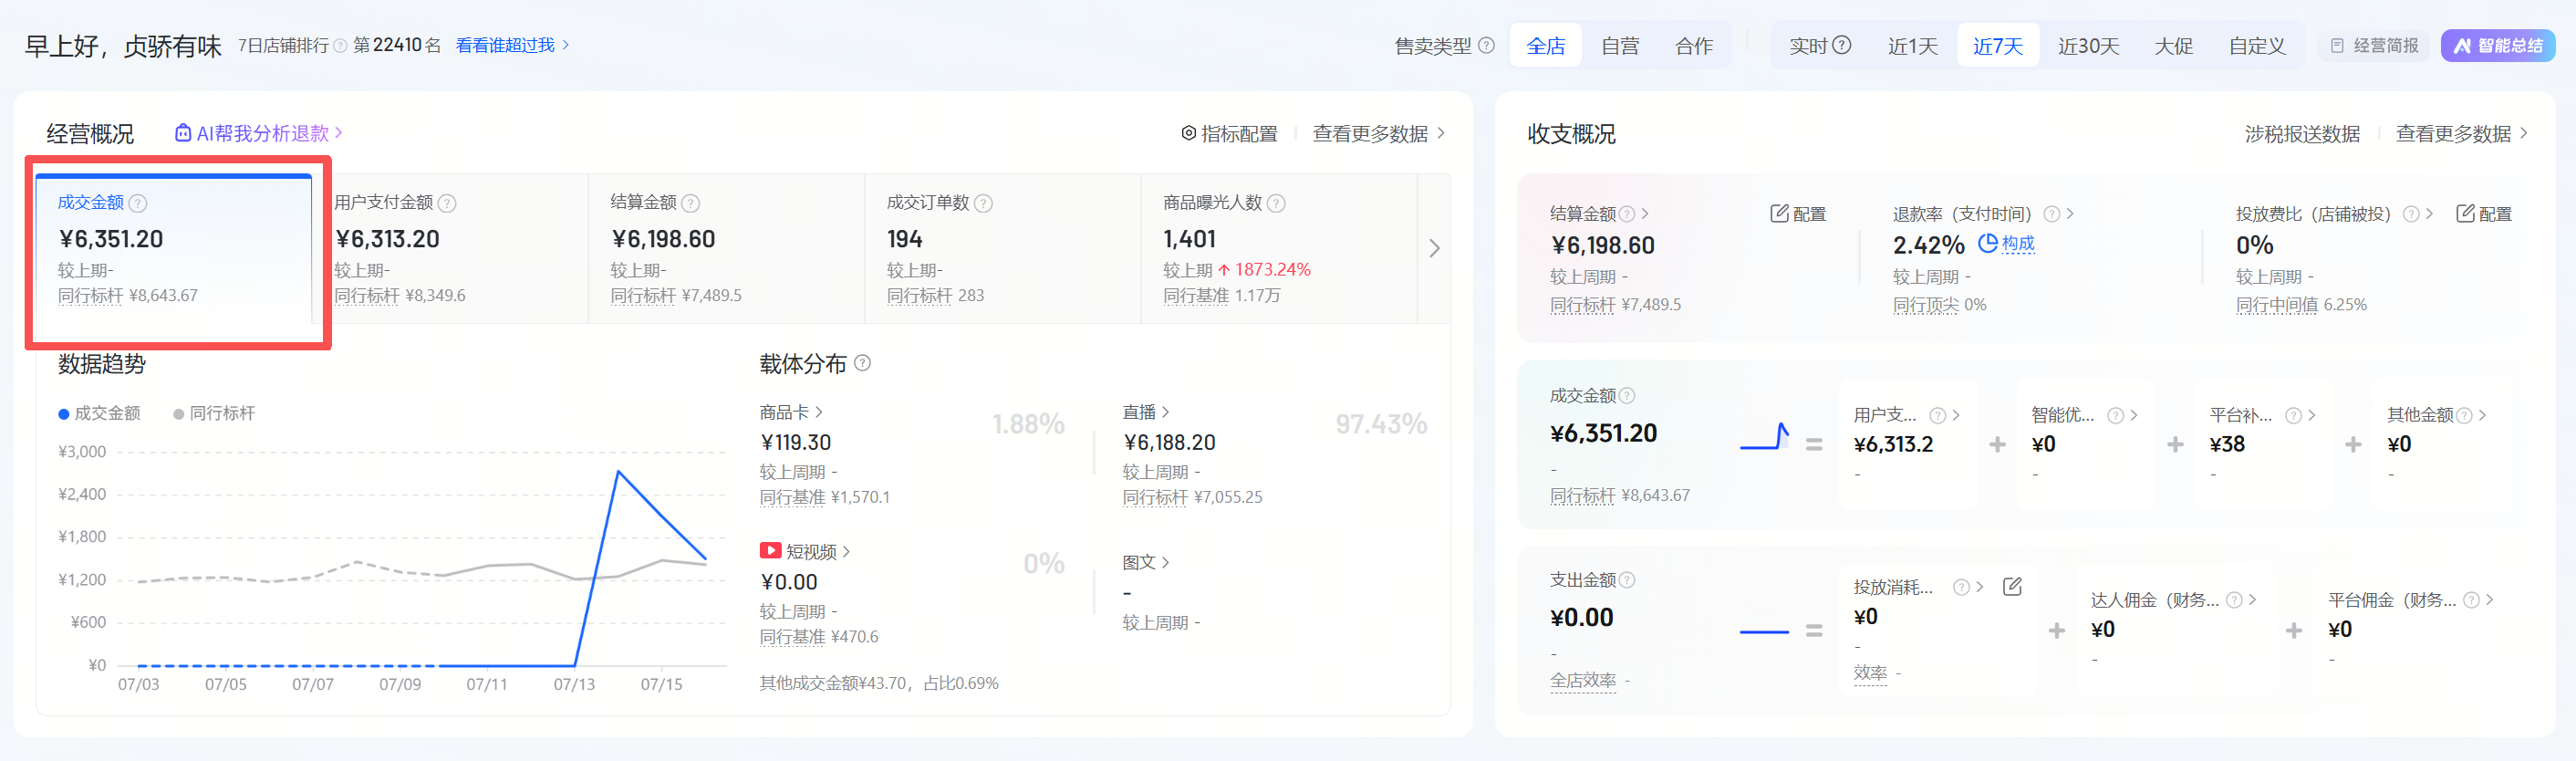2576x761 pixels.
Task: Toggle 成交金额 legend series in chart
Action: [99, 413]
